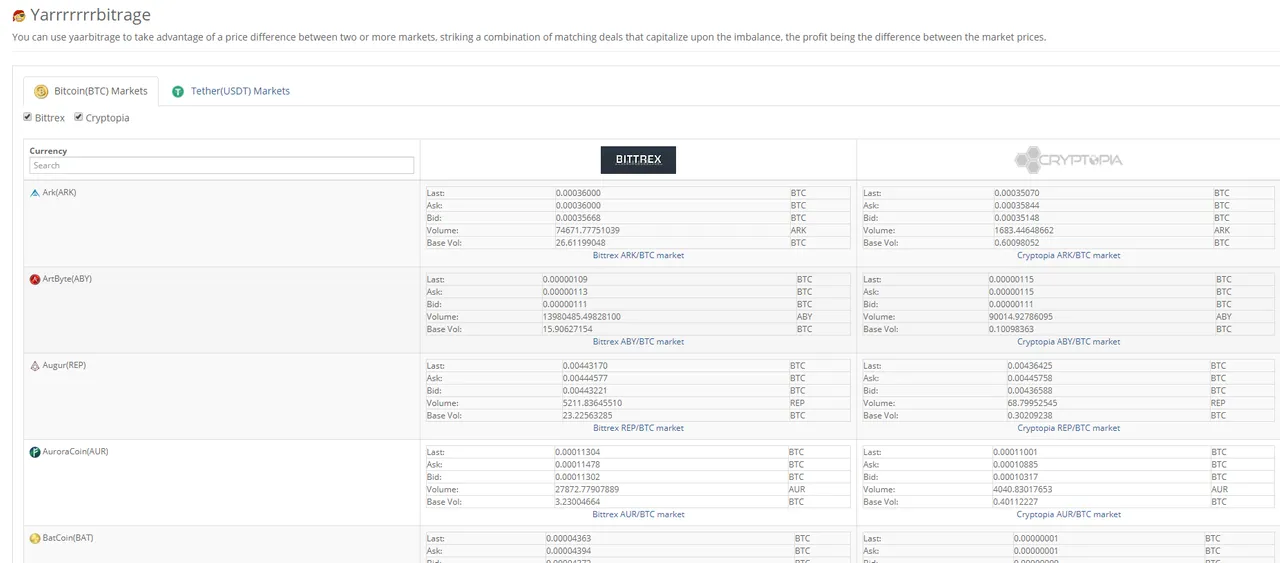Click the Augur(REP) currency name
This screenshot has width=1280, height=563.
coord(64,365)
